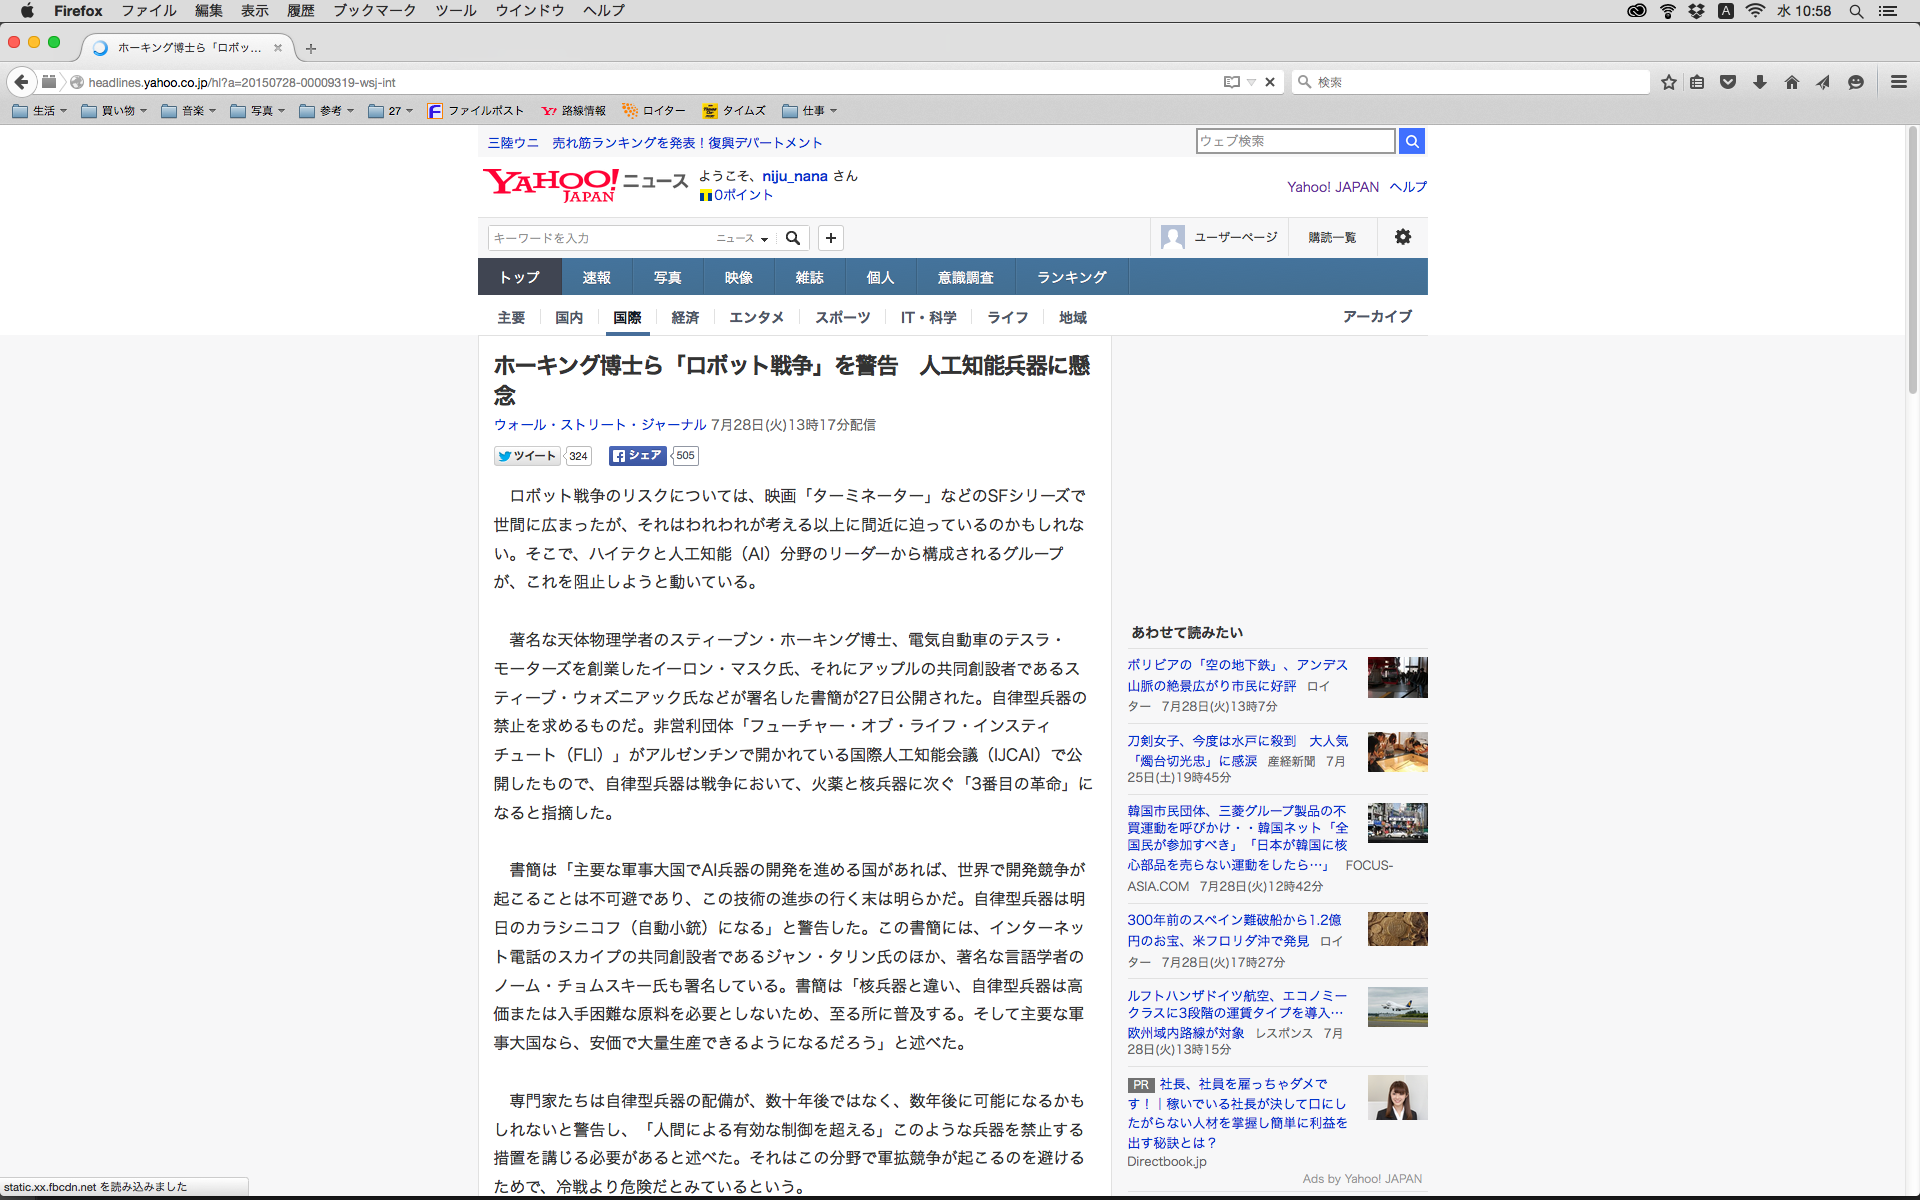The height and width of the screenshot is (1200, 1920).
Task: Click the Spotlight search icon in menu bar
Action: 1856,11
